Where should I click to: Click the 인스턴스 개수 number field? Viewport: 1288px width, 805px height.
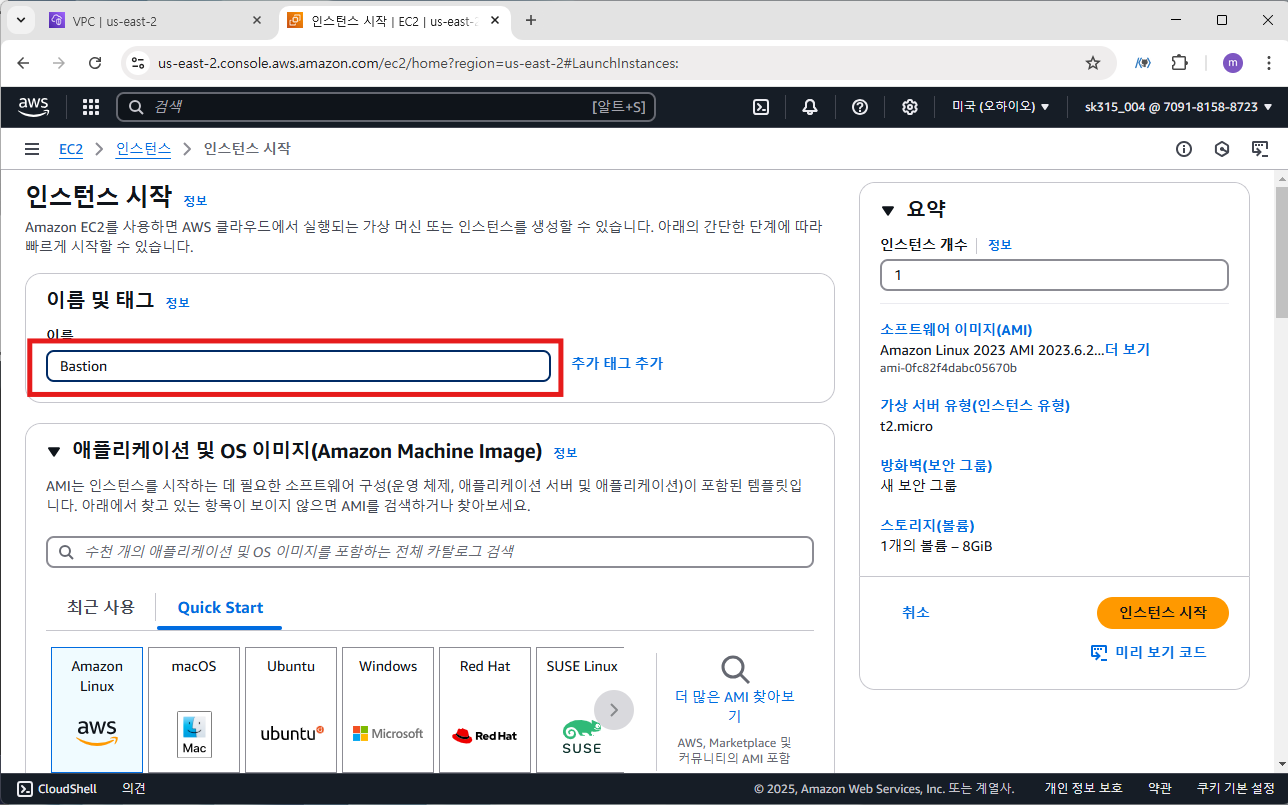(1054, 275)
